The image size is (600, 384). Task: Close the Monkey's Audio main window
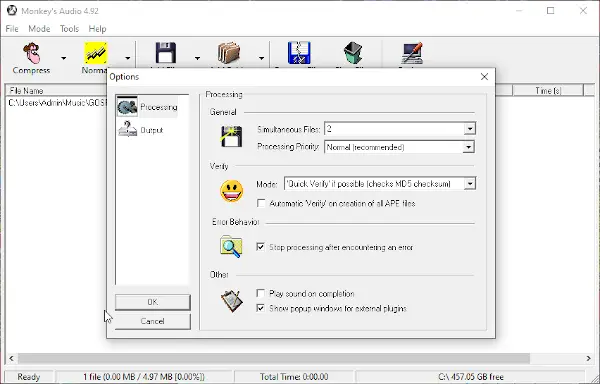tap(583, 11)
